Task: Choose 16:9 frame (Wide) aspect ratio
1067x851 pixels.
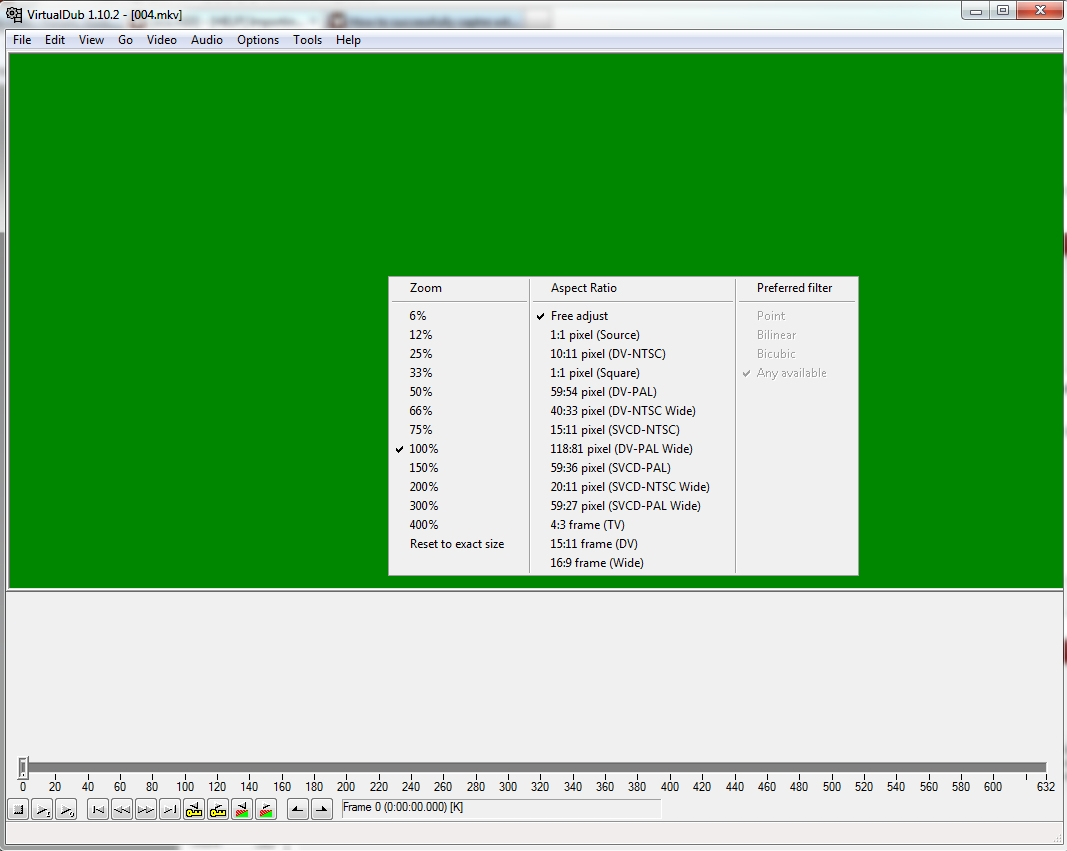Action: click(633, 563)
